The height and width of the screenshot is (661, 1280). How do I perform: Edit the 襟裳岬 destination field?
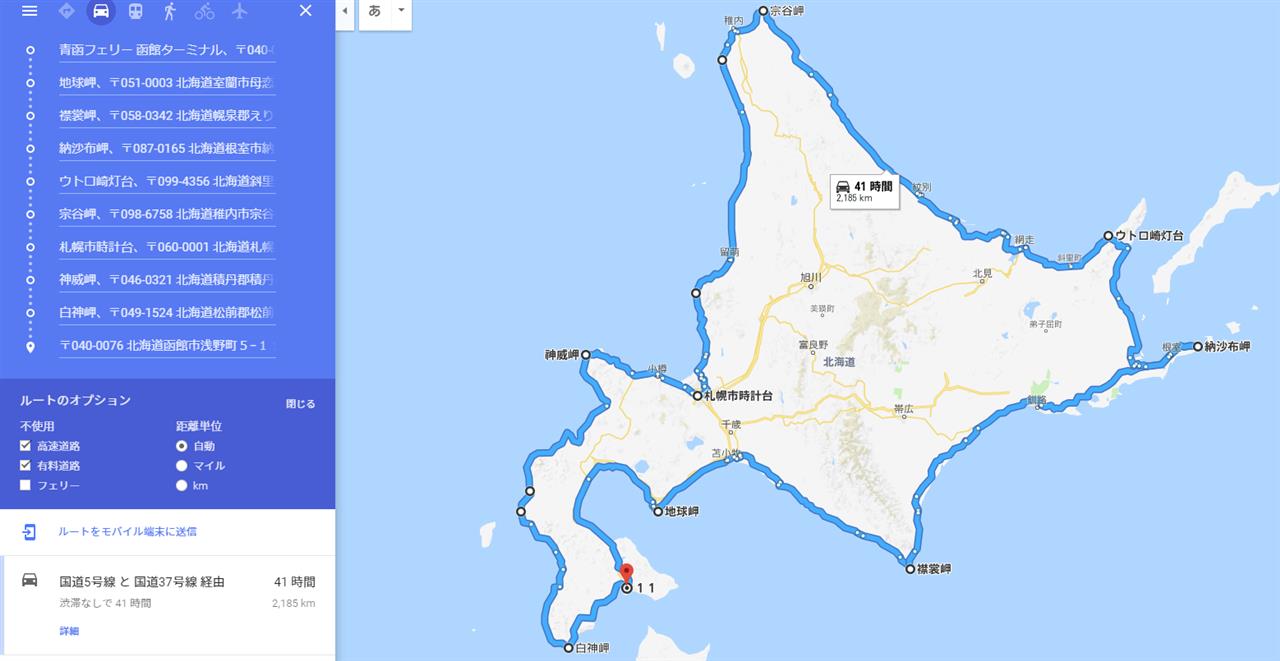[166, 115]
